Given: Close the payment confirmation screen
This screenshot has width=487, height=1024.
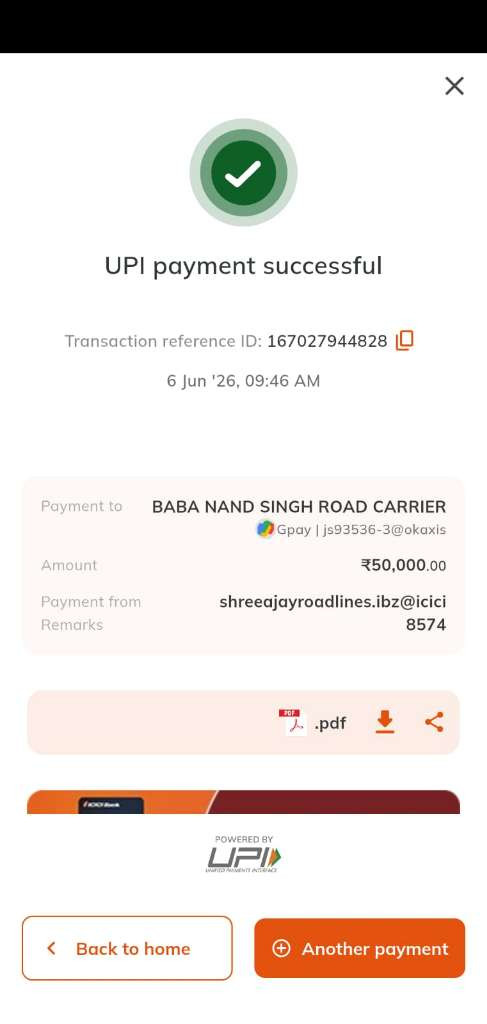Looking at the screenshot, I should point(454,86).
